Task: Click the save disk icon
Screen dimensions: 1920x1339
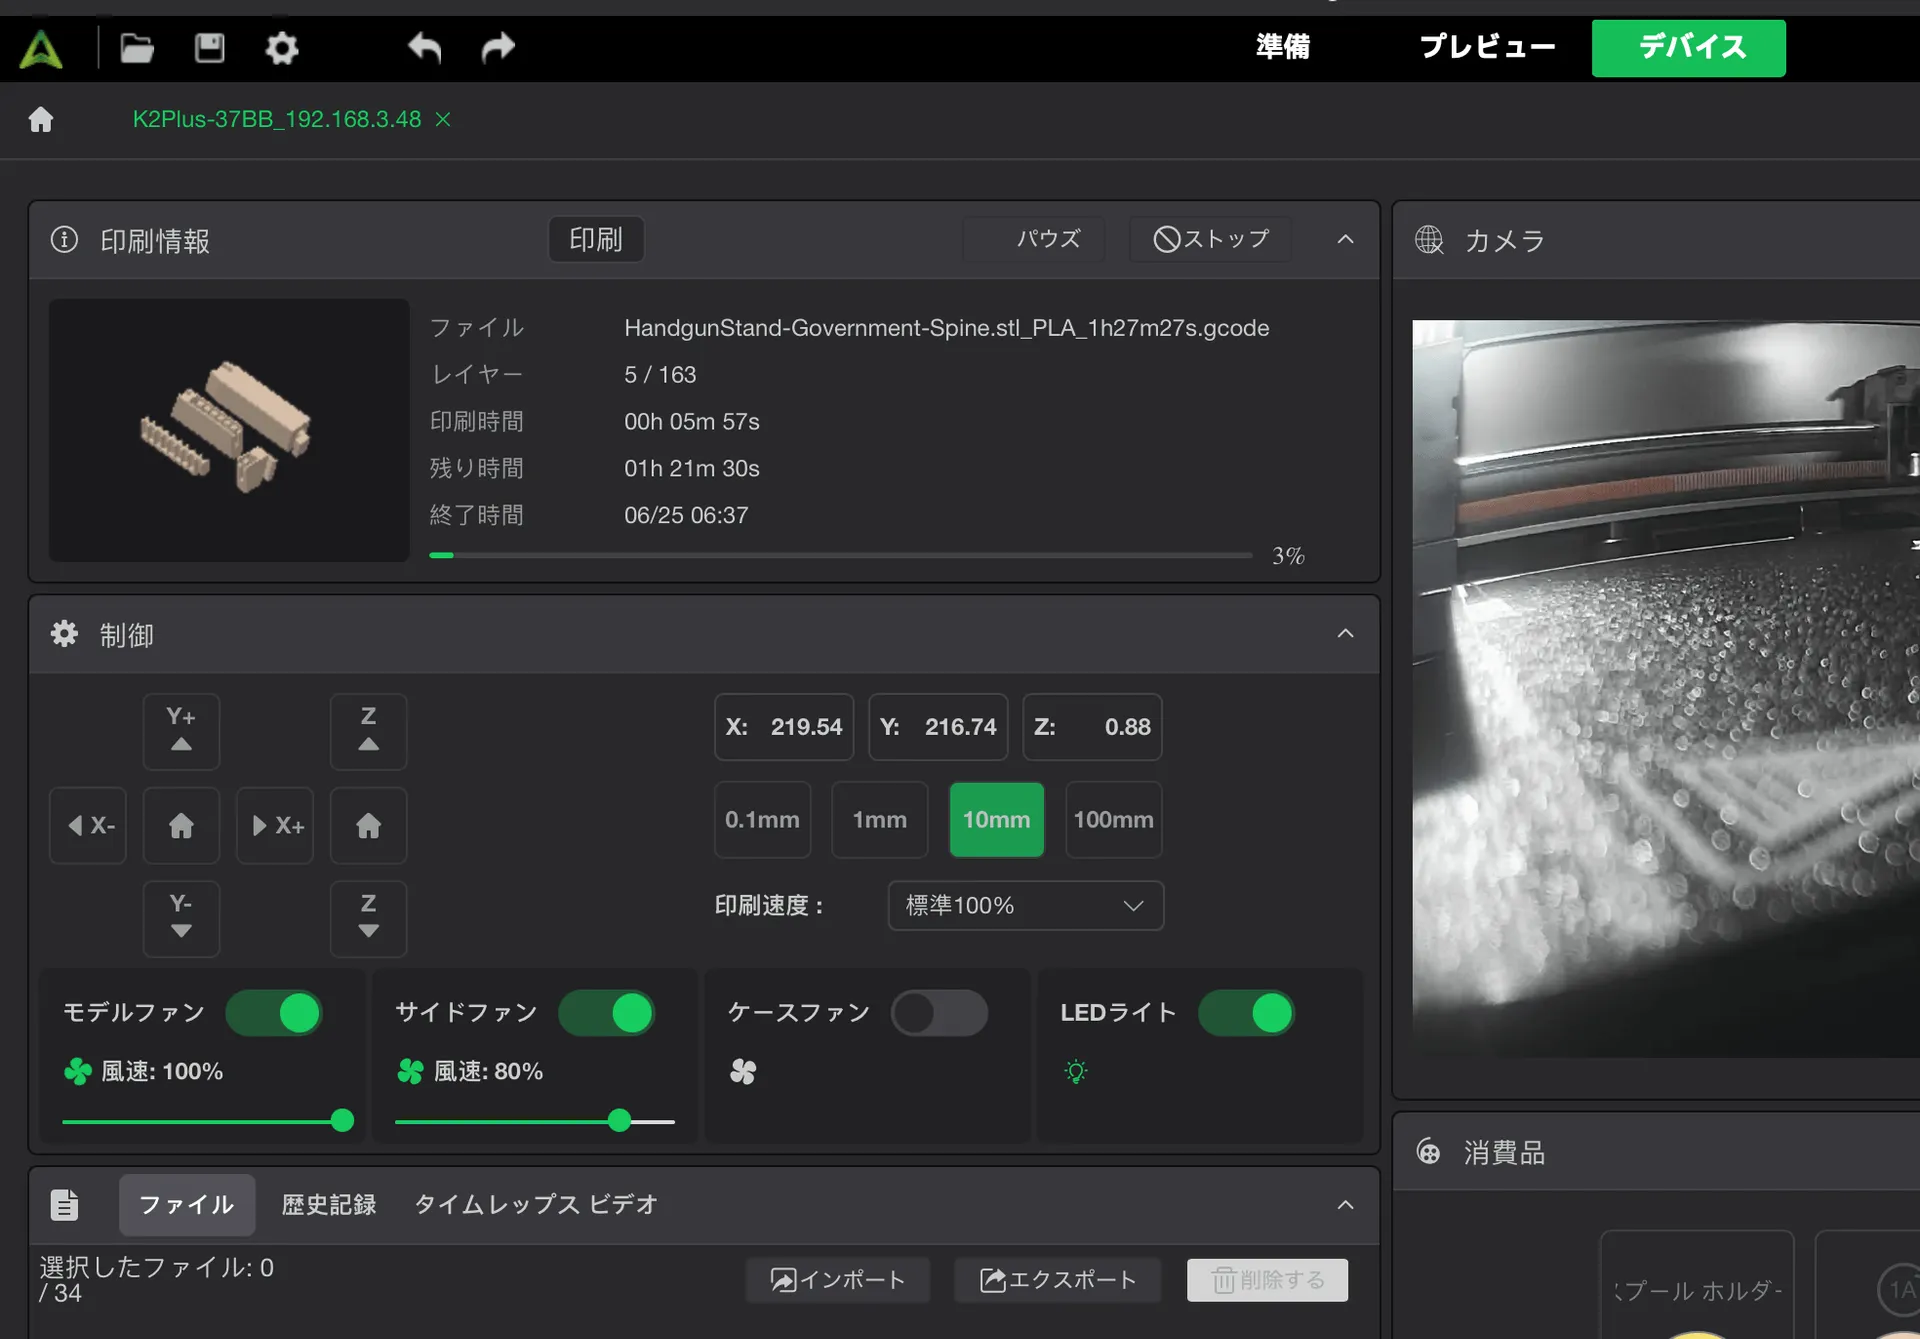Action: pyautogui.click(x=209, y=47)
